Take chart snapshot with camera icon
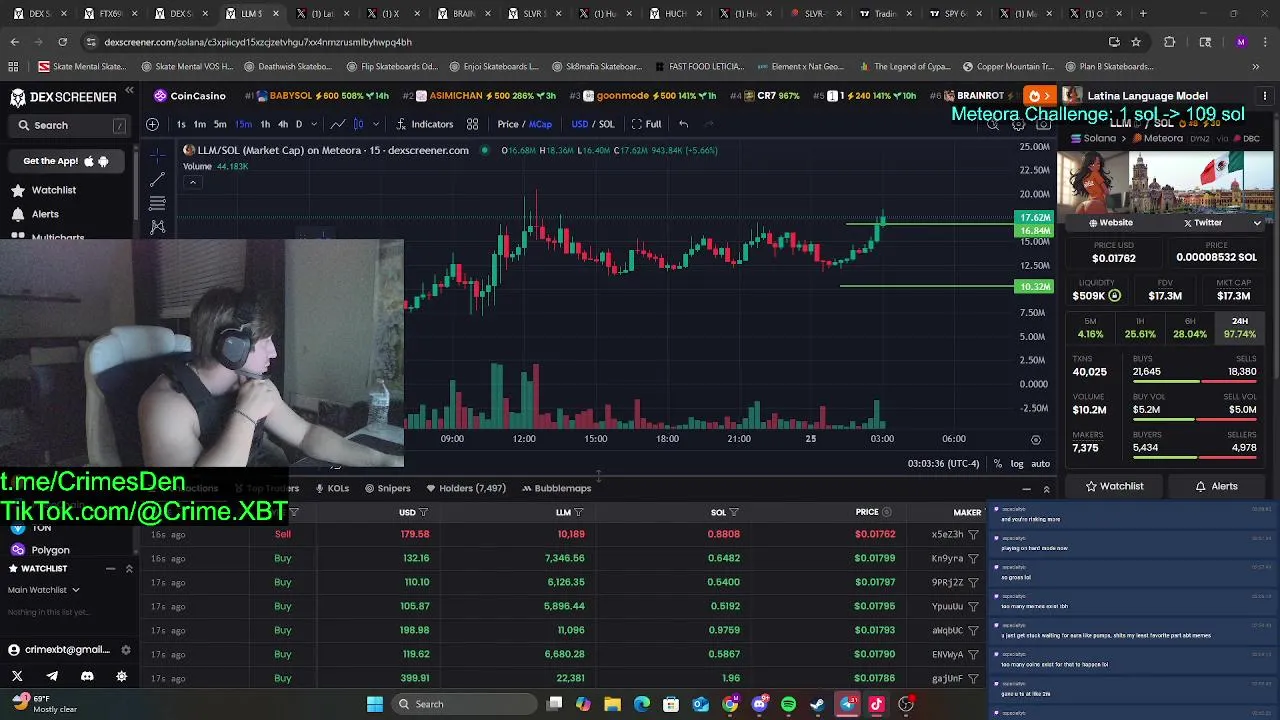Screen dimensions: 1280x720 tap(1043, 125)
